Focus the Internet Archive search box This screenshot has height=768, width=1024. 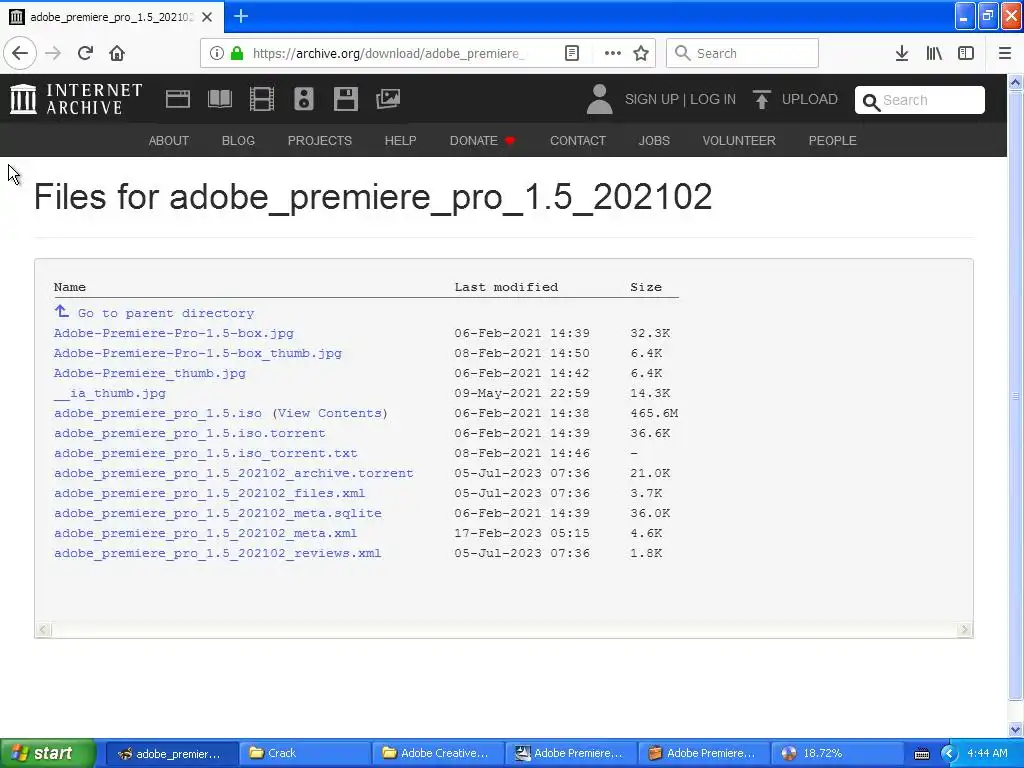(x=920, y=100)
